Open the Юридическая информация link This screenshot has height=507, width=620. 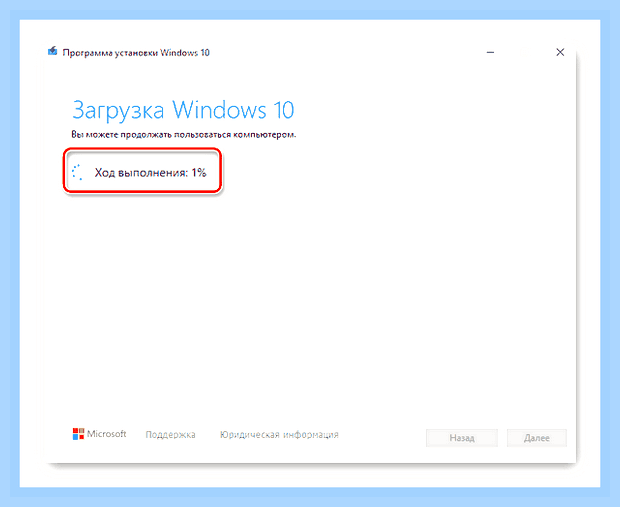(279, 435)
